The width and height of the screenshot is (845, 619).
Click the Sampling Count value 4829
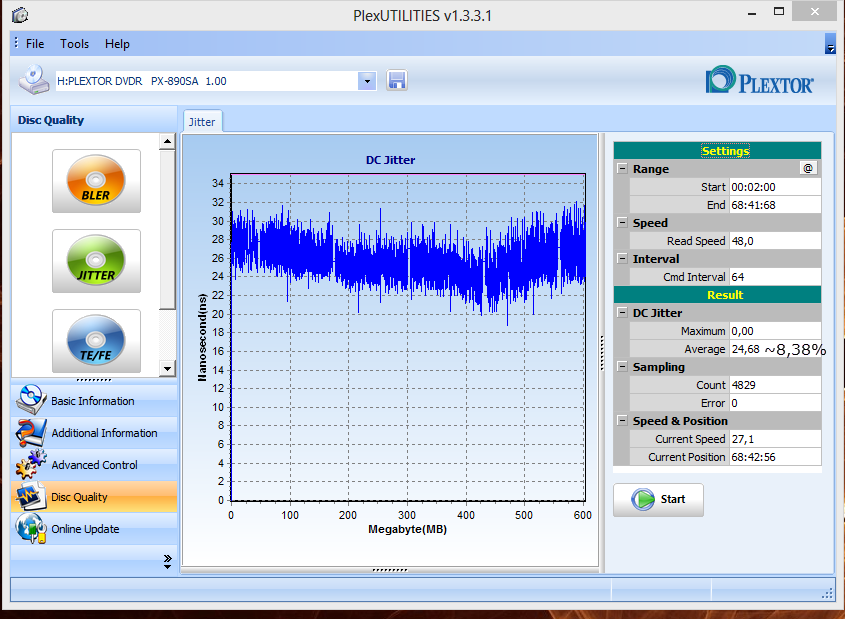(x=775, y=385)
